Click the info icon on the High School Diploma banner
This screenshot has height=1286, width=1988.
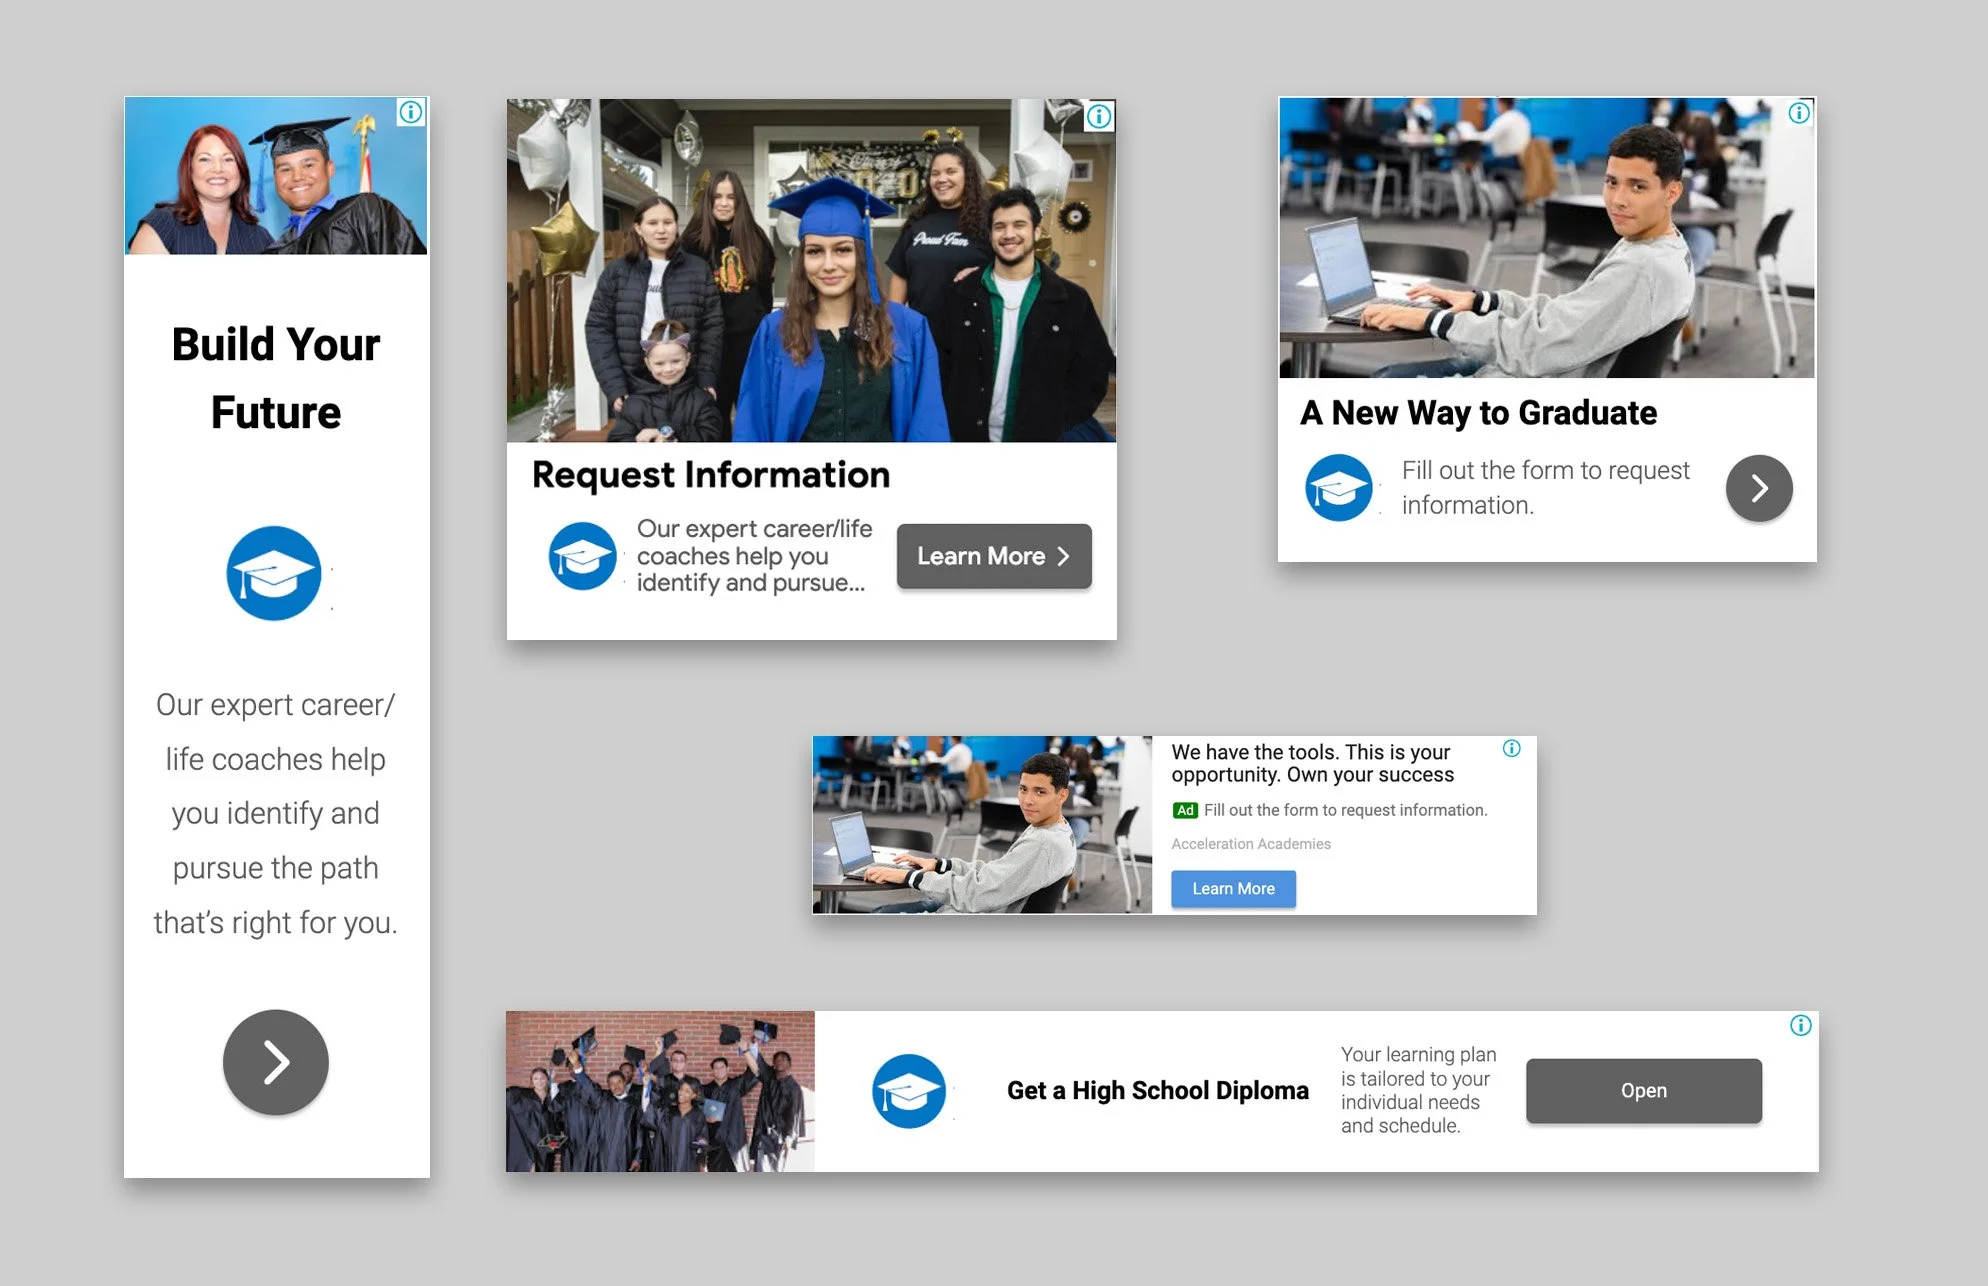coord(1800,1024)
